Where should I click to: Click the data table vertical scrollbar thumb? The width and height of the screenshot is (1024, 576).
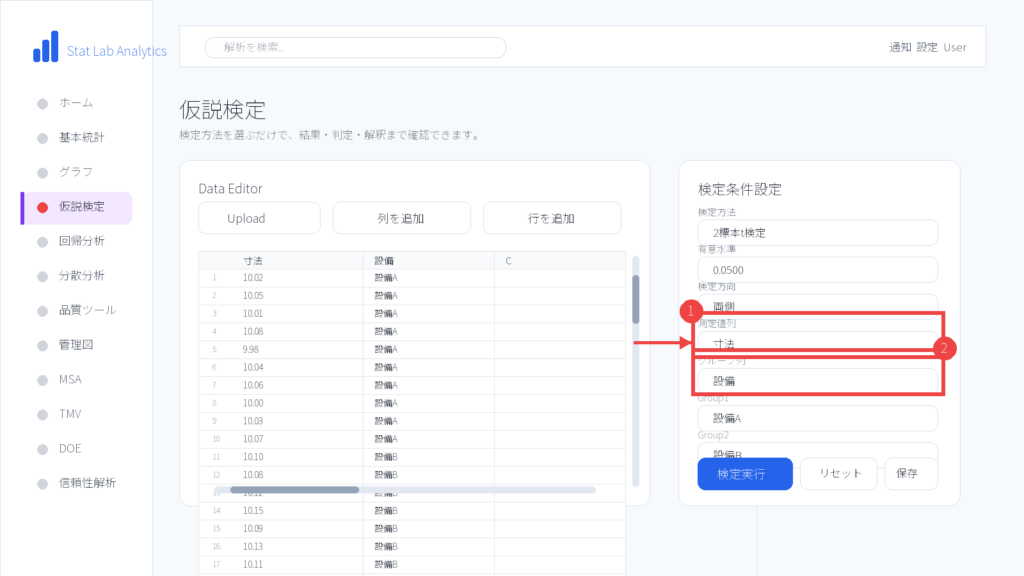click(x=635, y=300)
